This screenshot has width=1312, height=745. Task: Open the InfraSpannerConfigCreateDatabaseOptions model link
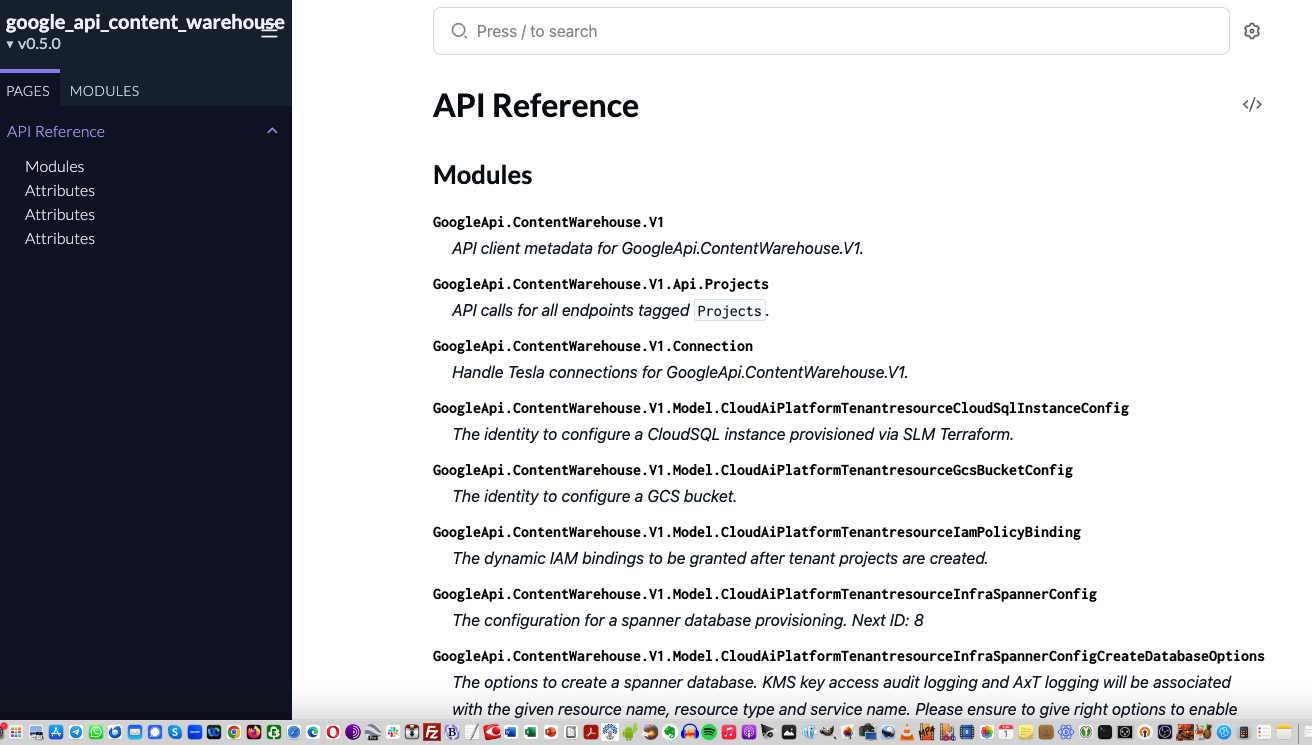coord(848,656)
